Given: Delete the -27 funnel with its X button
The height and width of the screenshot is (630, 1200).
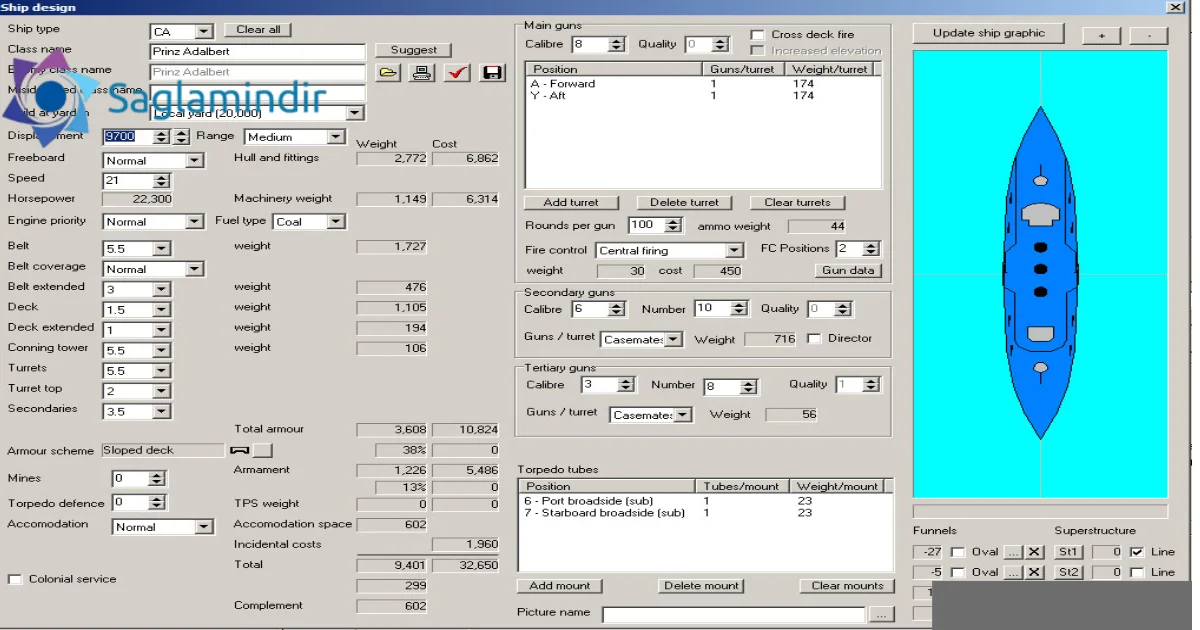Looking at the screenshot, I should pos(1035,552).
